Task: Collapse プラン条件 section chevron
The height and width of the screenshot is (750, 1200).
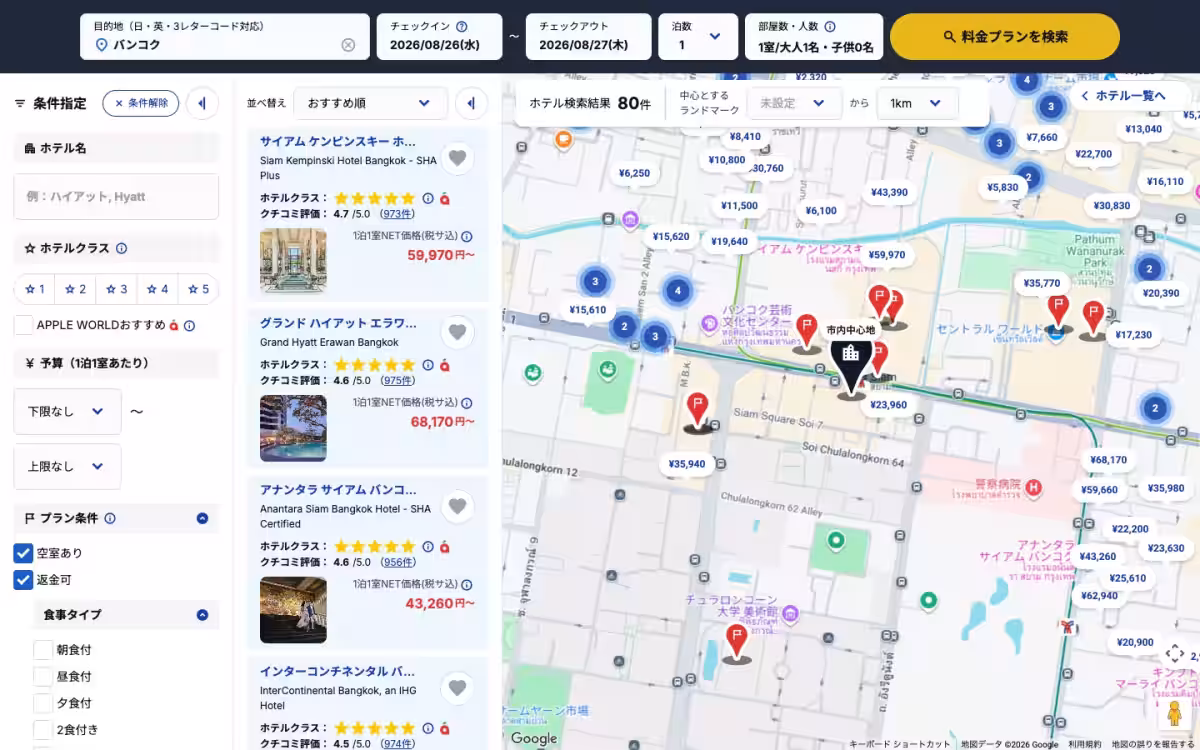Action: click(x=202, y=518)
